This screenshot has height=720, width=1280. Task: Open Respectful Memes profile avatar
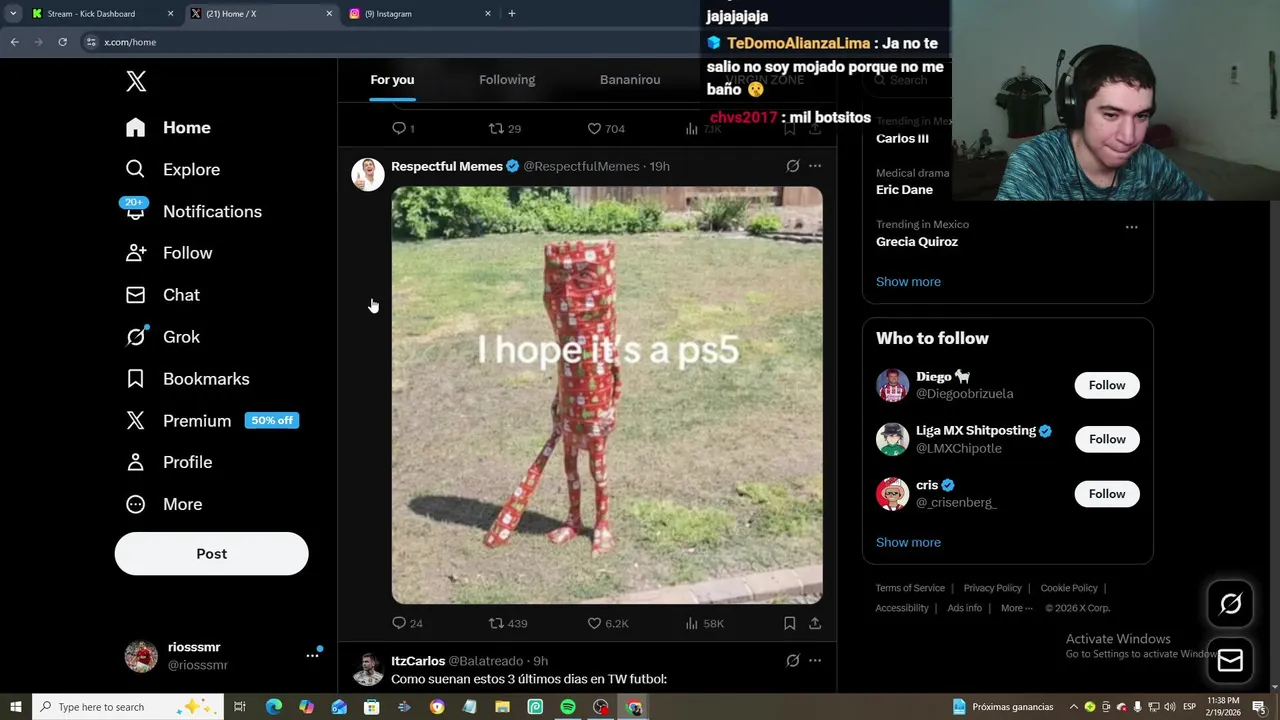click(367, 174)
